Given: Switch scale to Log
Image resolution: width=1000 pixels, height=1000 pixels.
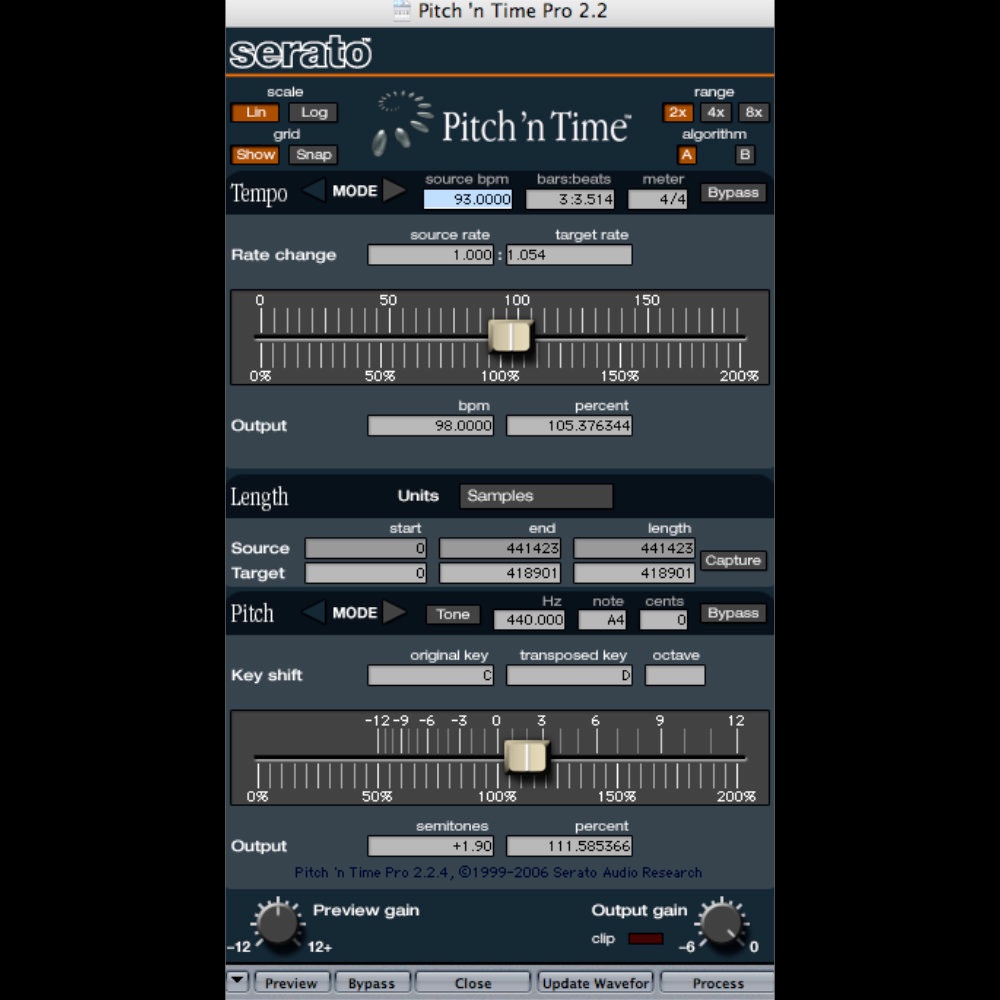Looking at the screenshot, I should 314,113.
